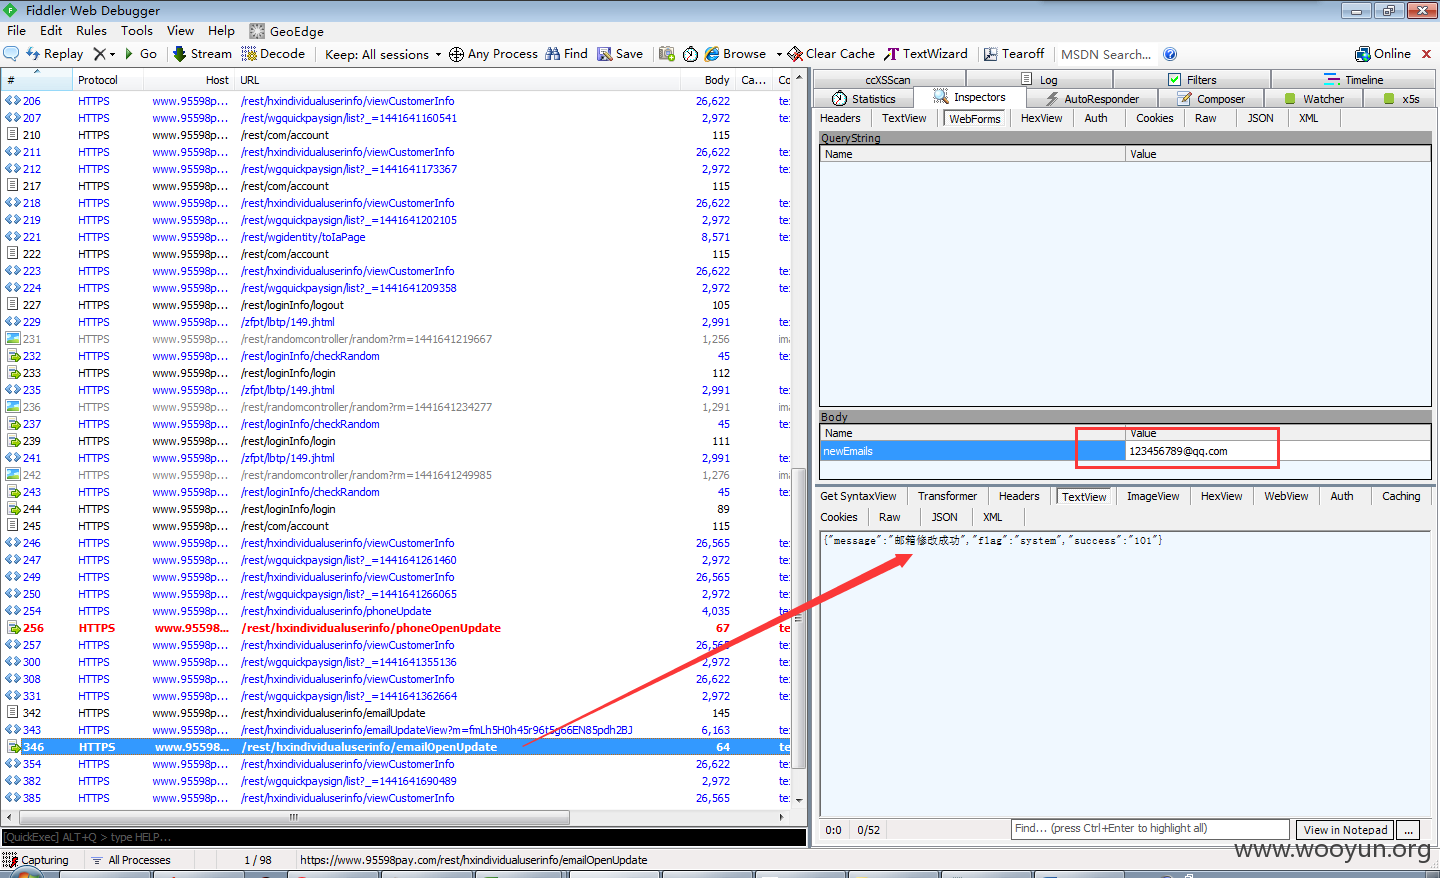Clear Cache from toolbar
Screen dimensions: 1440x878
pos(831,54)
